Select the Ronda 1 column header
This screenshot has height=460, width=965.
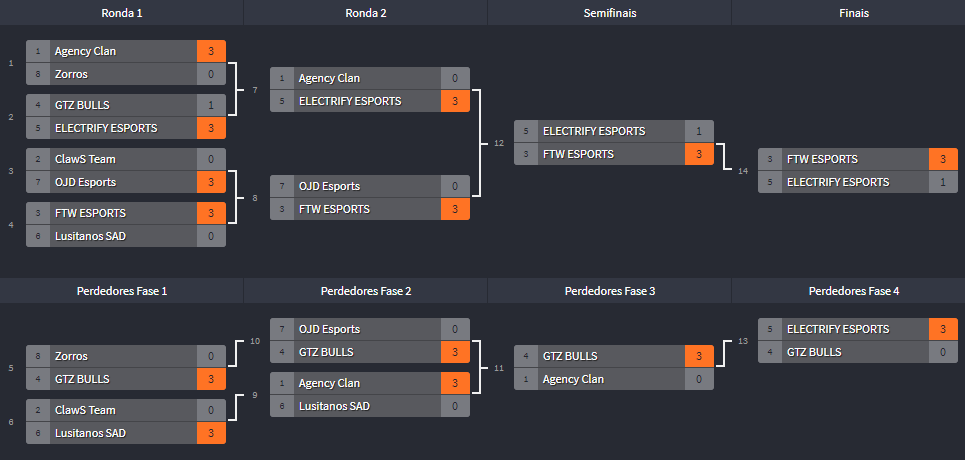pos(122,13)
